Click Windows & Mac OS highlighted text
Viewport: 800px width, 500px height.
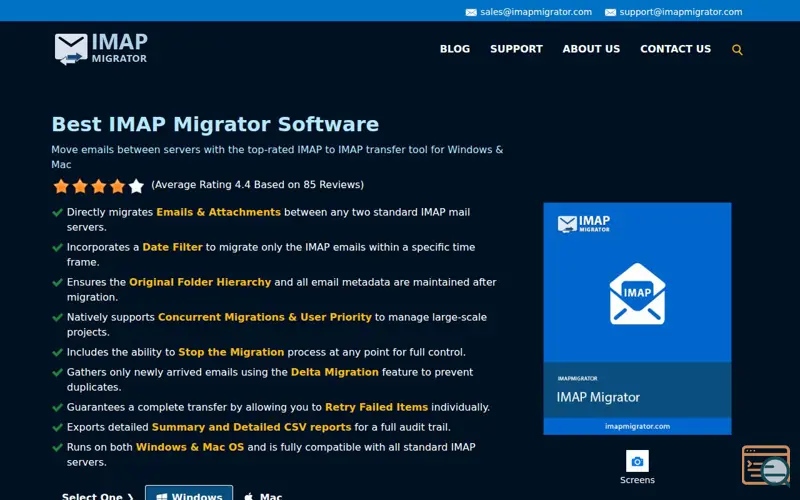pos(190,447)
